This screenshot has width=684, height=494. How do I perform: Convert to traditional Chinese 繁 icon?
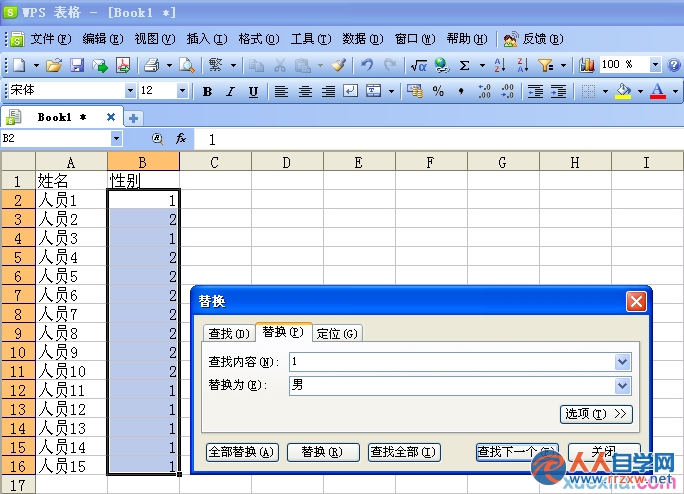[215, 65]
